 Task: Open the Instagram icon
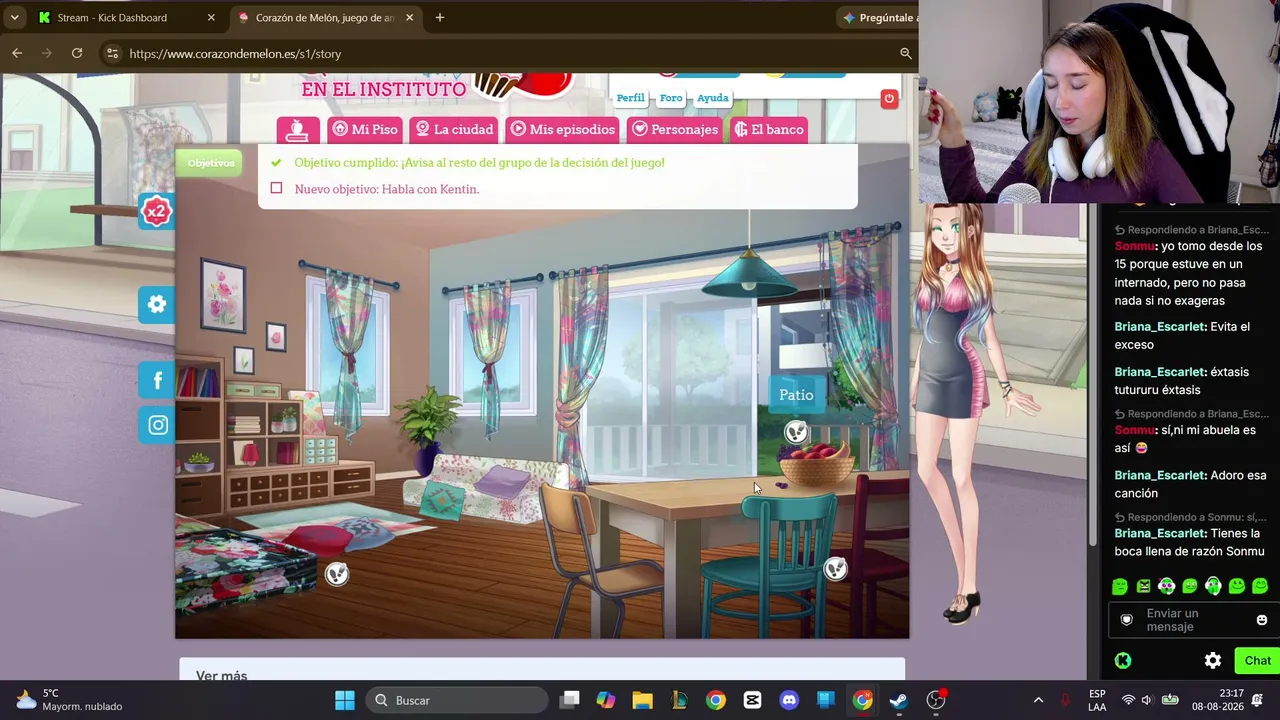pyautogui.click(x=157, y=425)
